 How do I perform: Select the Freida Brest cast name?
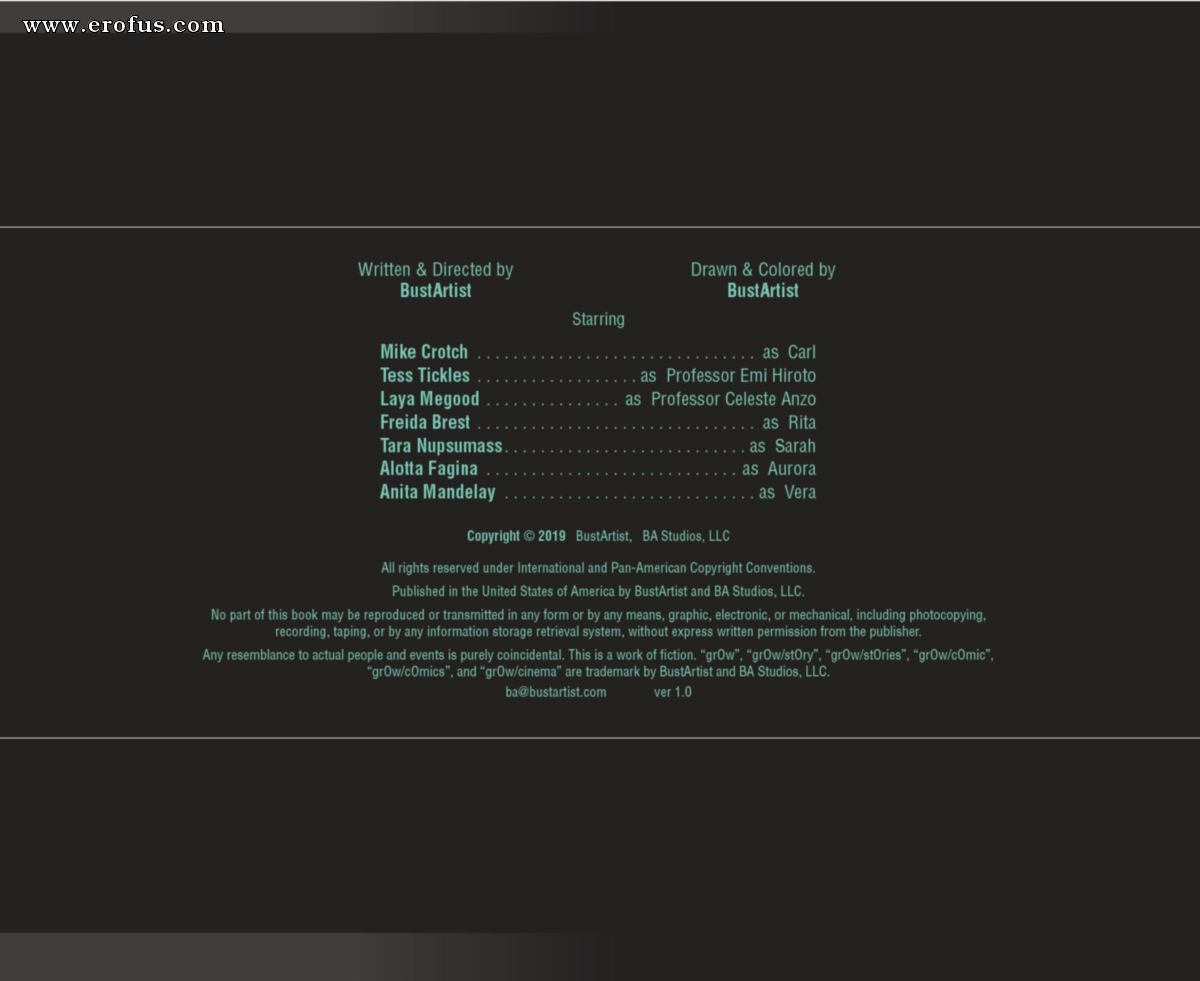click(x=425, y=422)
